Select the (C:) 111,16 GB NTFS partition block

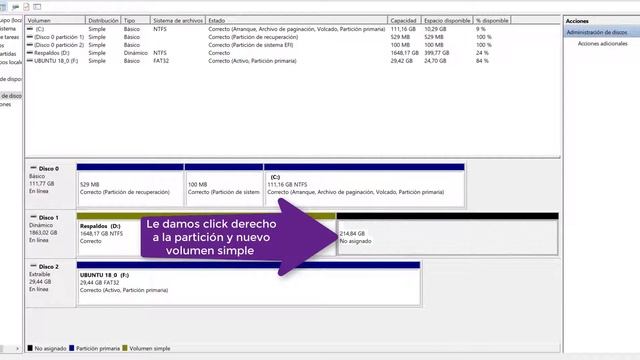(x=364, y=186)
